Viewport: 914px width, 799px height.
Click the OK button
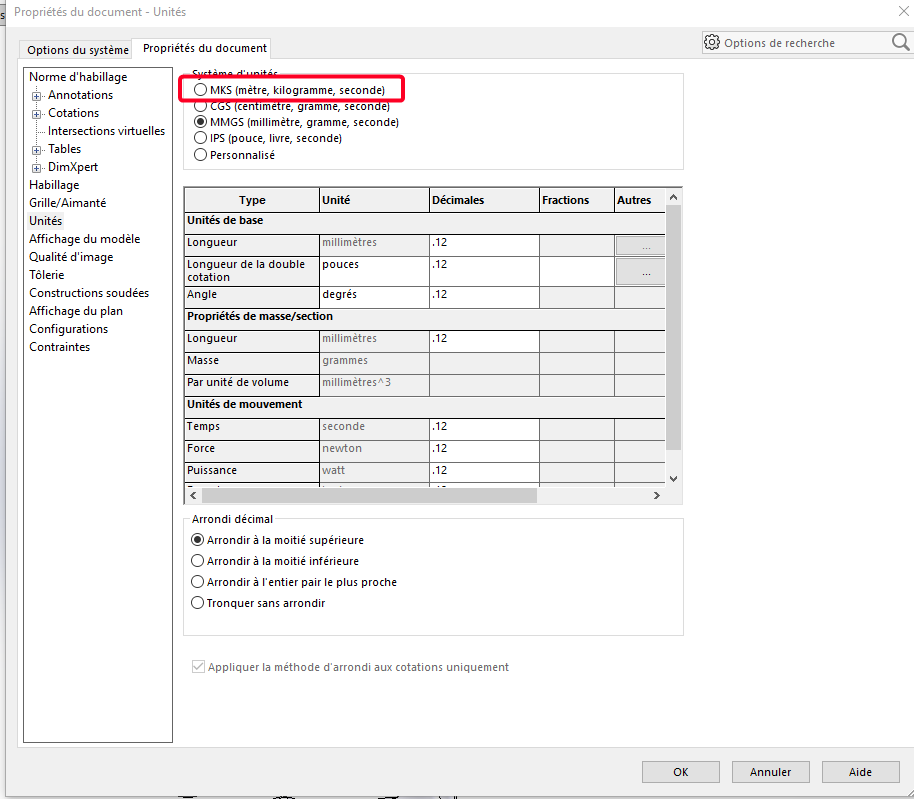click(x=680, y=772)
